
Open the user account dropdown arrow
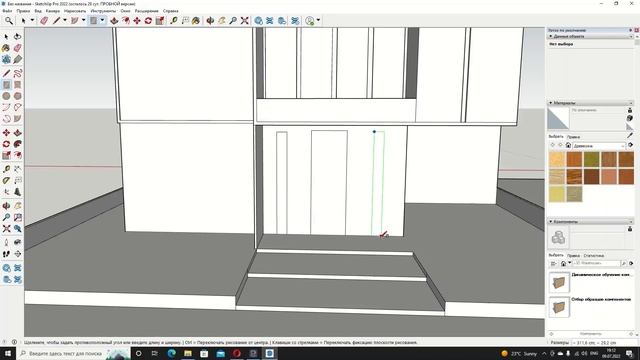coord(318,20)
